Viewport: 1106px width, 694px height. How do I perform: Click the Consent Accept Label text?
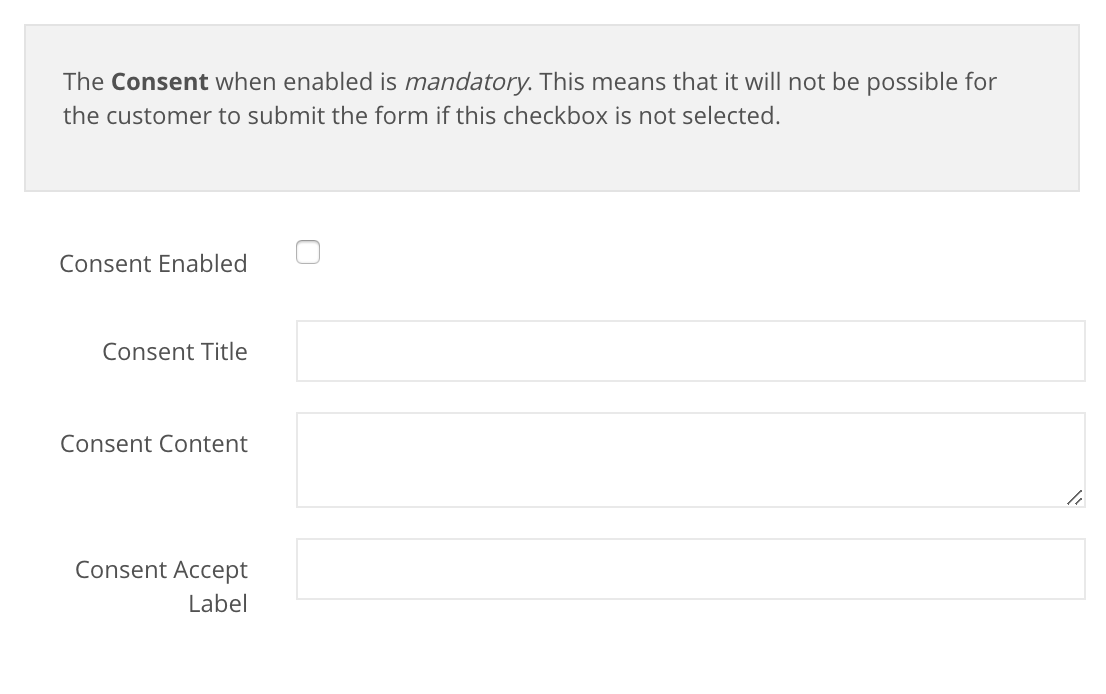pos(160,586)
